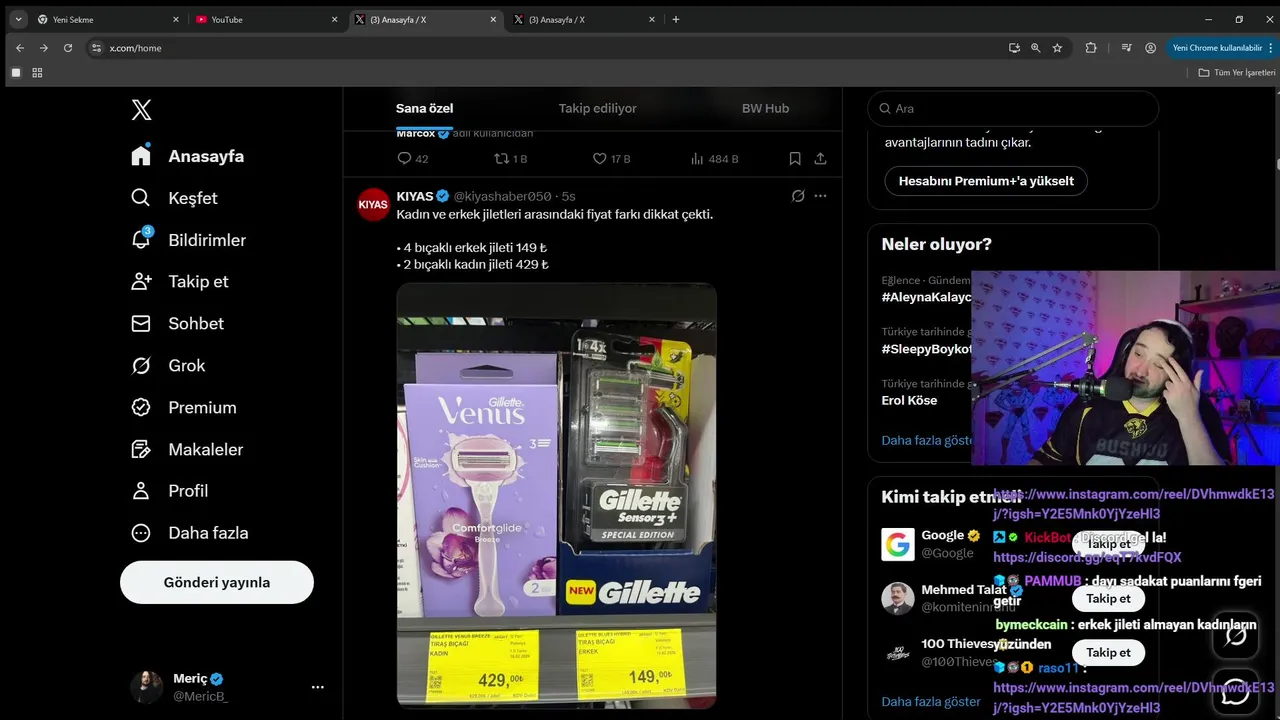1280x720 pixels.
Task: View site information icon in address bar
Action: [x=96, y=48]
